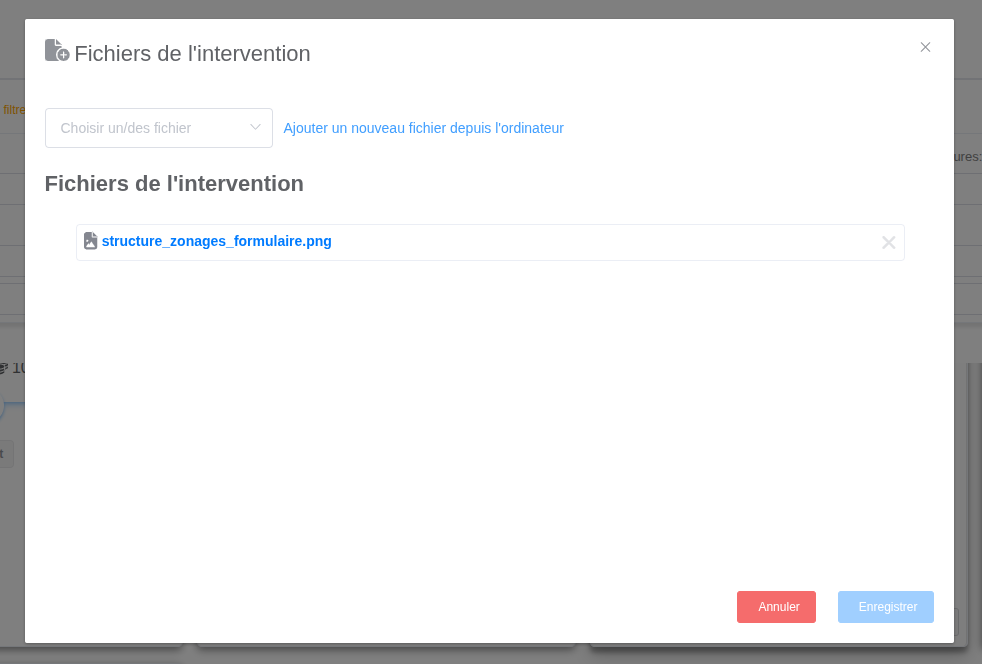Remove structure_zonages_formulaire.png using its X icon
The width and height of the screenshot is (982, 664).
888,242
